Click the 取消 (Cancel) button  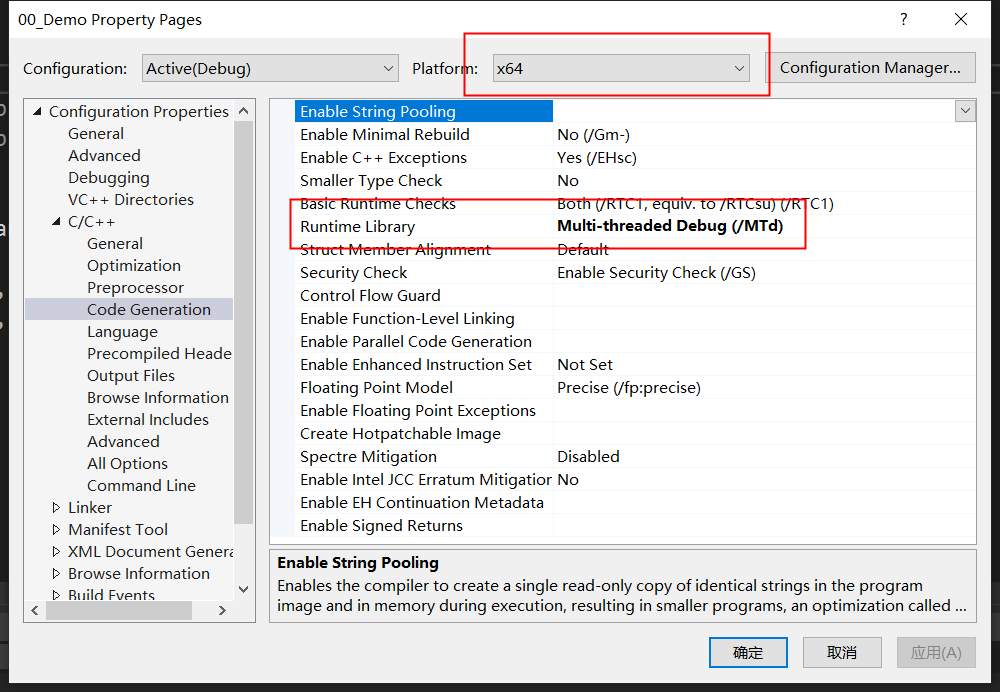click(x=842, y=652)
